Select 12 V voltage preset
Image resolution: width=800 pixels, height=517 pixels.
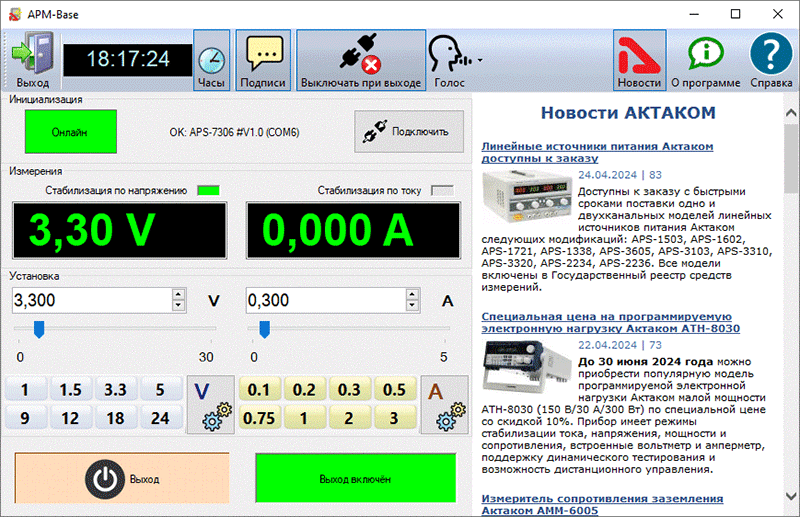tap(70, 418)
